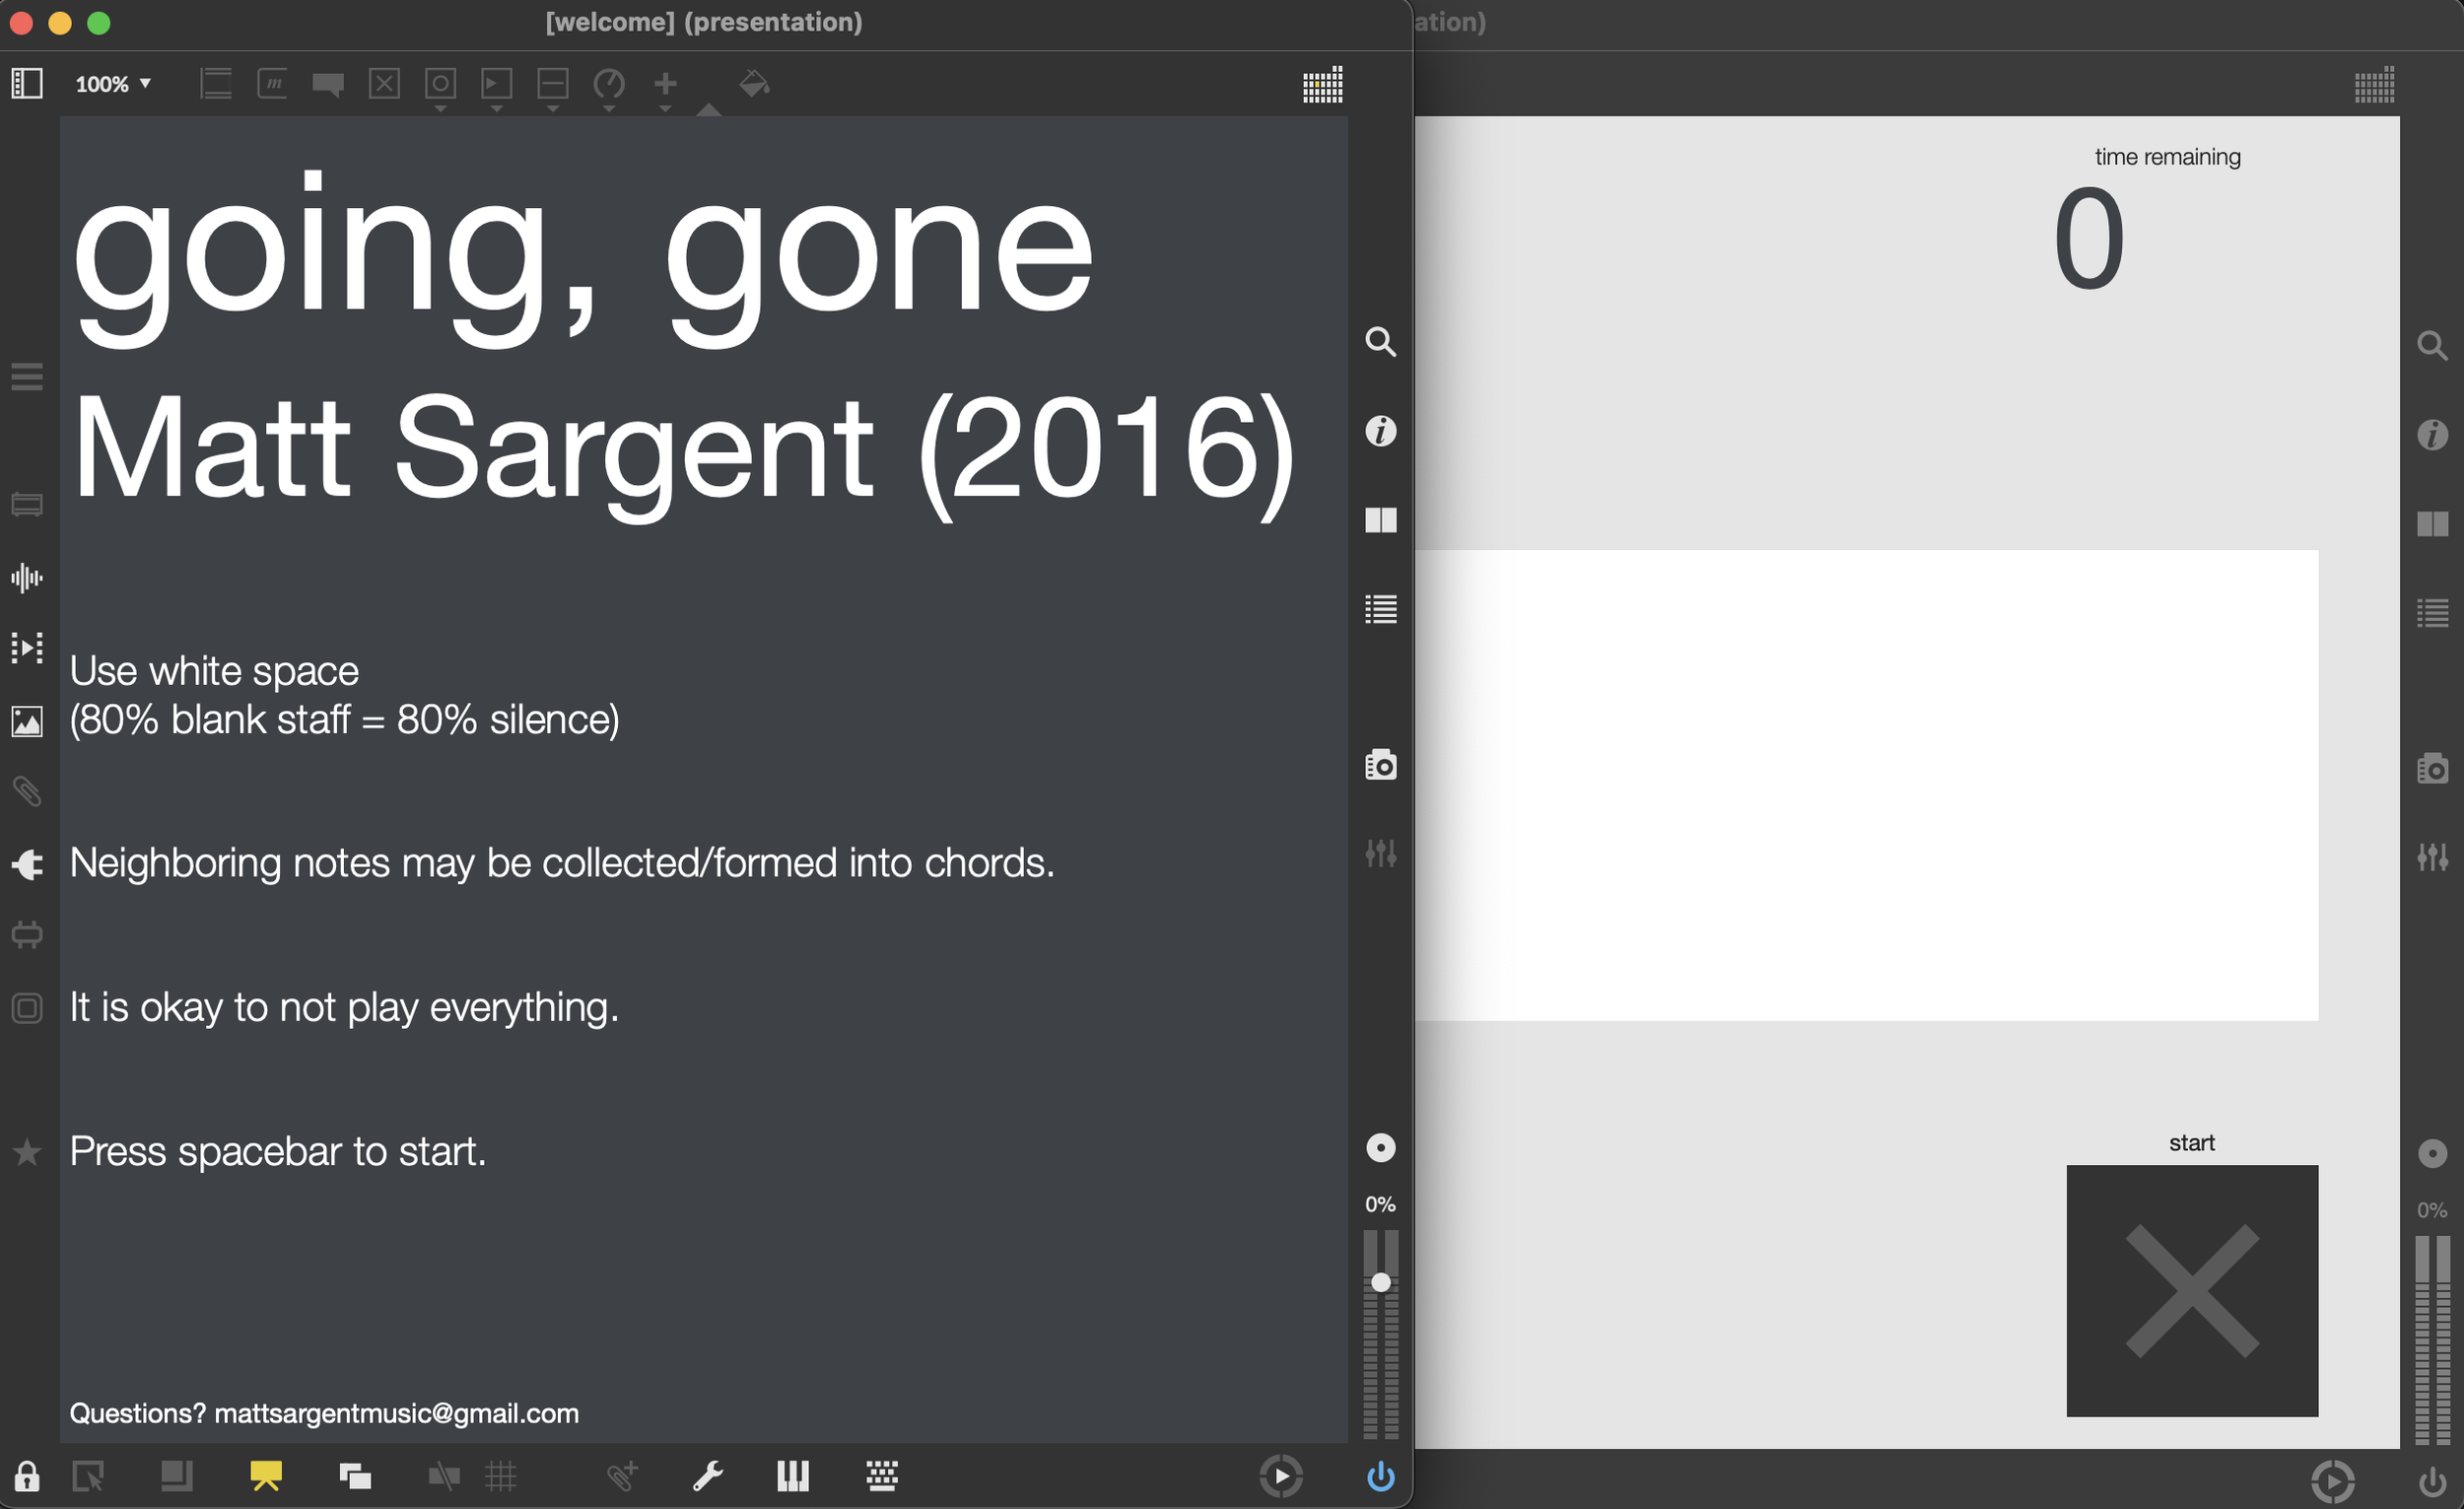Toggle audio power button in welcome window
Image resolution: width=2464 pixels, height=1509 pixels.
1380,1476
